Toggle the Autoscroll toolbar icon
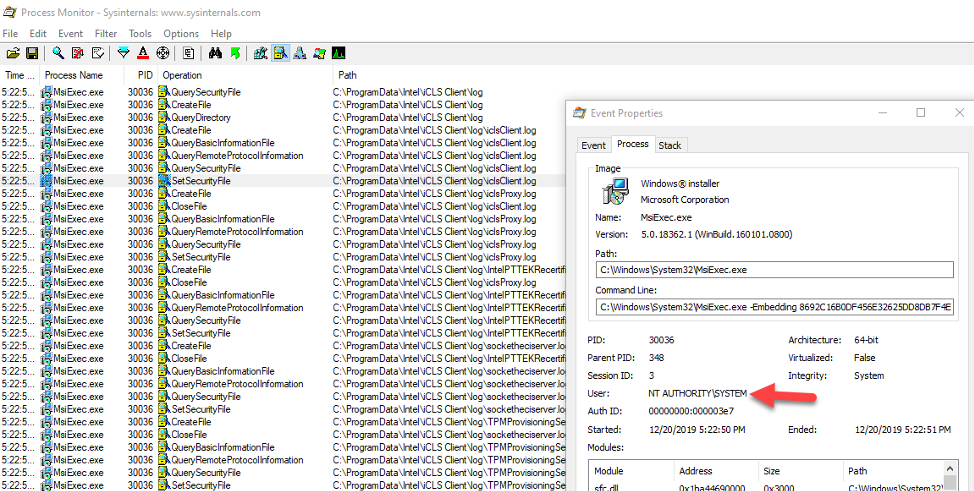The width and height of the screenshot is (974, 491). 78,53
